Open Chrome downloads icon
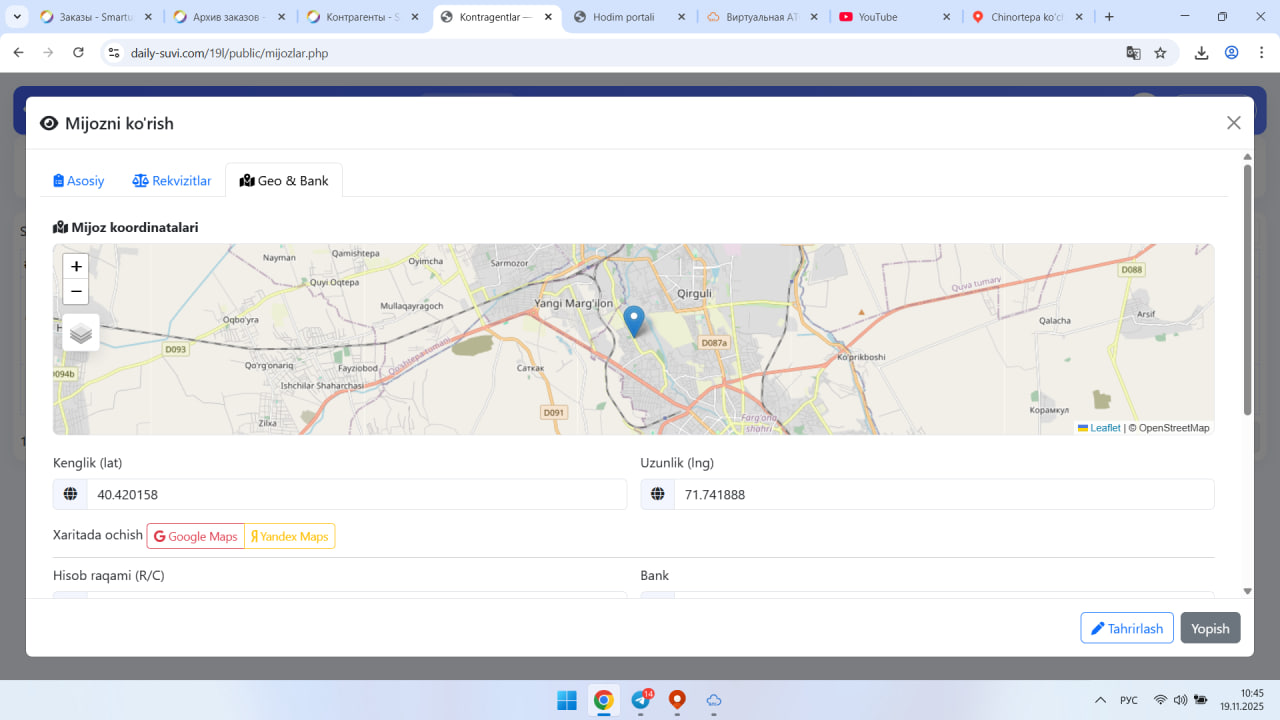1280x720 pixels. [x=1202, y=53]
